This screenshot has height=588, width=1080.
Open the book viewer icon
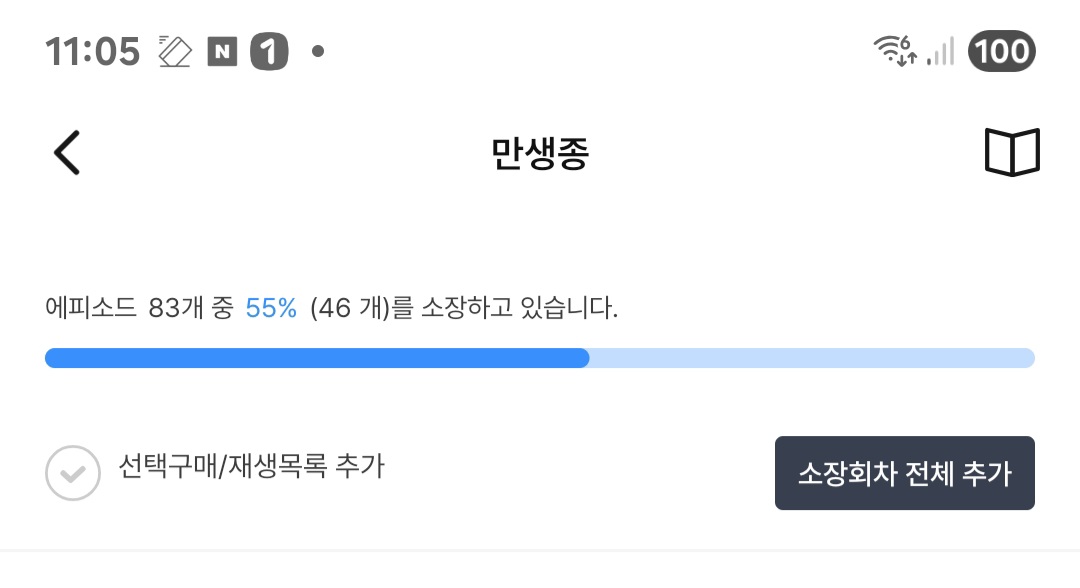1012,153
